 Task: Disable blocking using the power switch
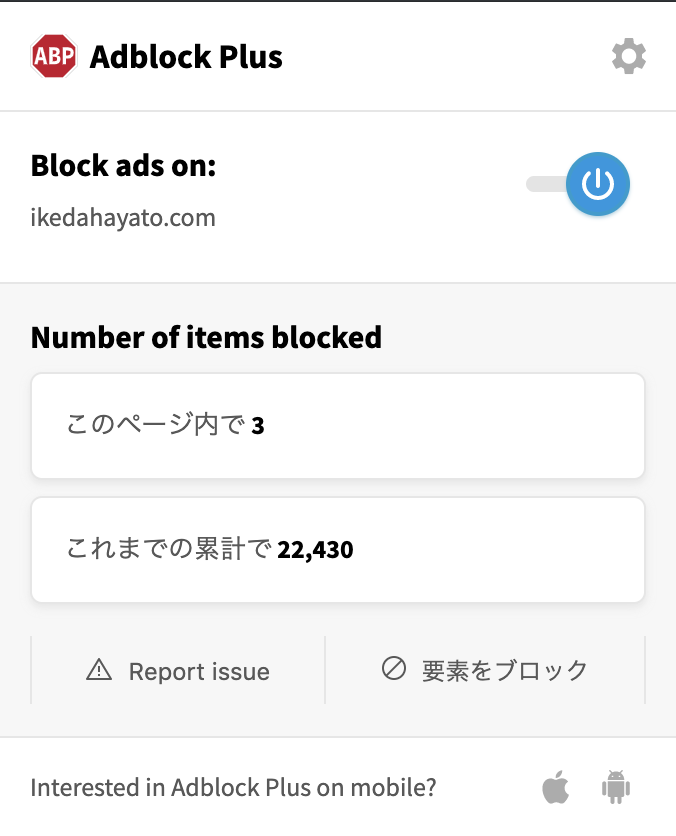597,184
